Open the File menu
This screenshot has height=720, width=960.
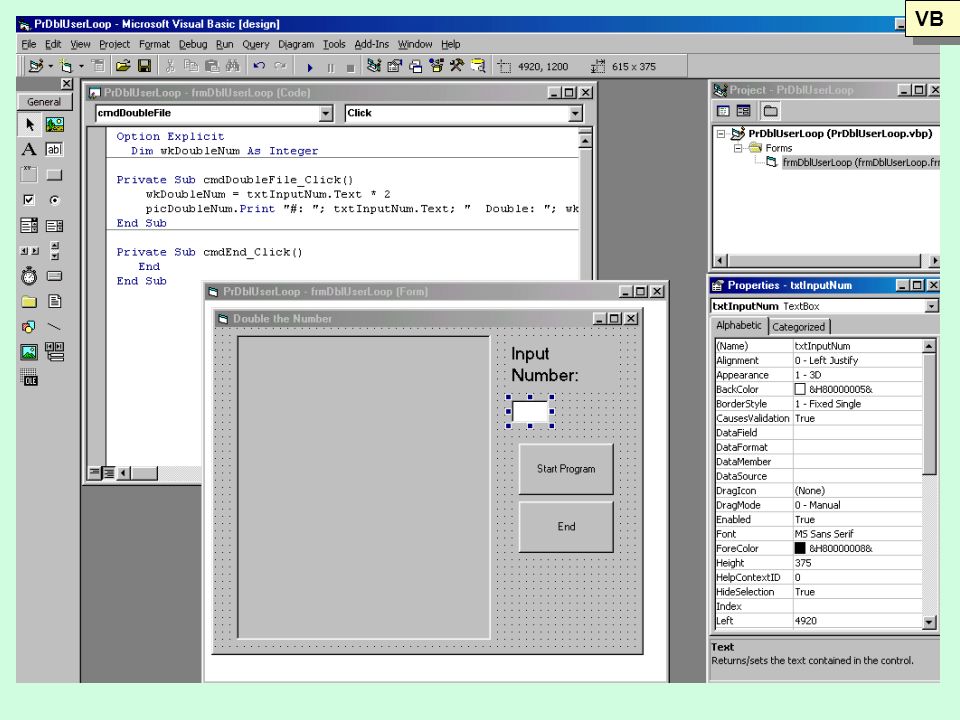click(x=29, y=44)
